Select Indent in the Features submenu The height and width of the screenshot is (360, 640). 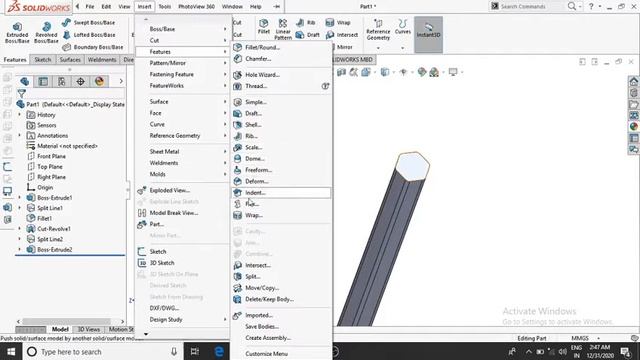281,193
